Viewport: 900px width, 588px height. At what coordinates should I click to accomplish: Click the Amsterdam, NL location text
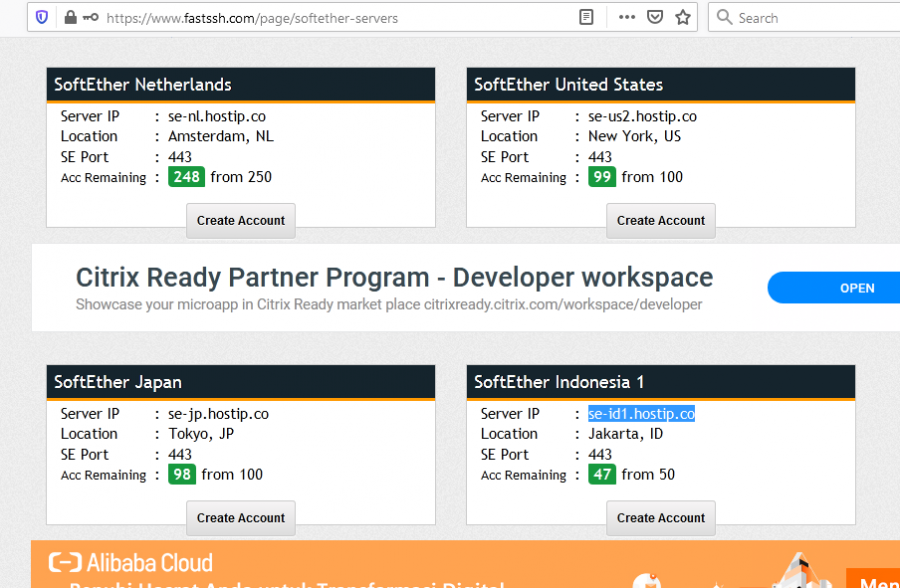pos(220,137)
